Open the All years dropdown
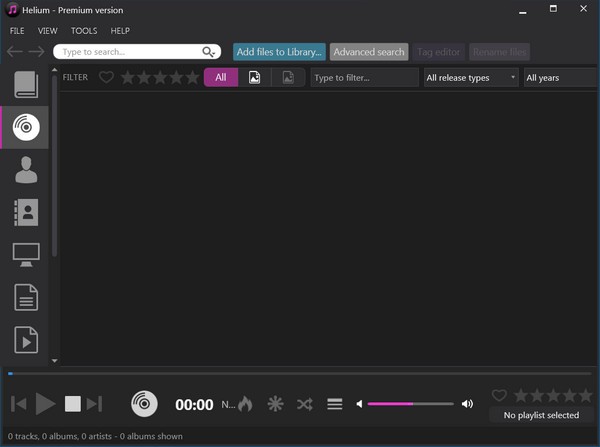Image resolution: width=600 pixels, height=447 pixels. pyautogui.click(x=558, y=77)
